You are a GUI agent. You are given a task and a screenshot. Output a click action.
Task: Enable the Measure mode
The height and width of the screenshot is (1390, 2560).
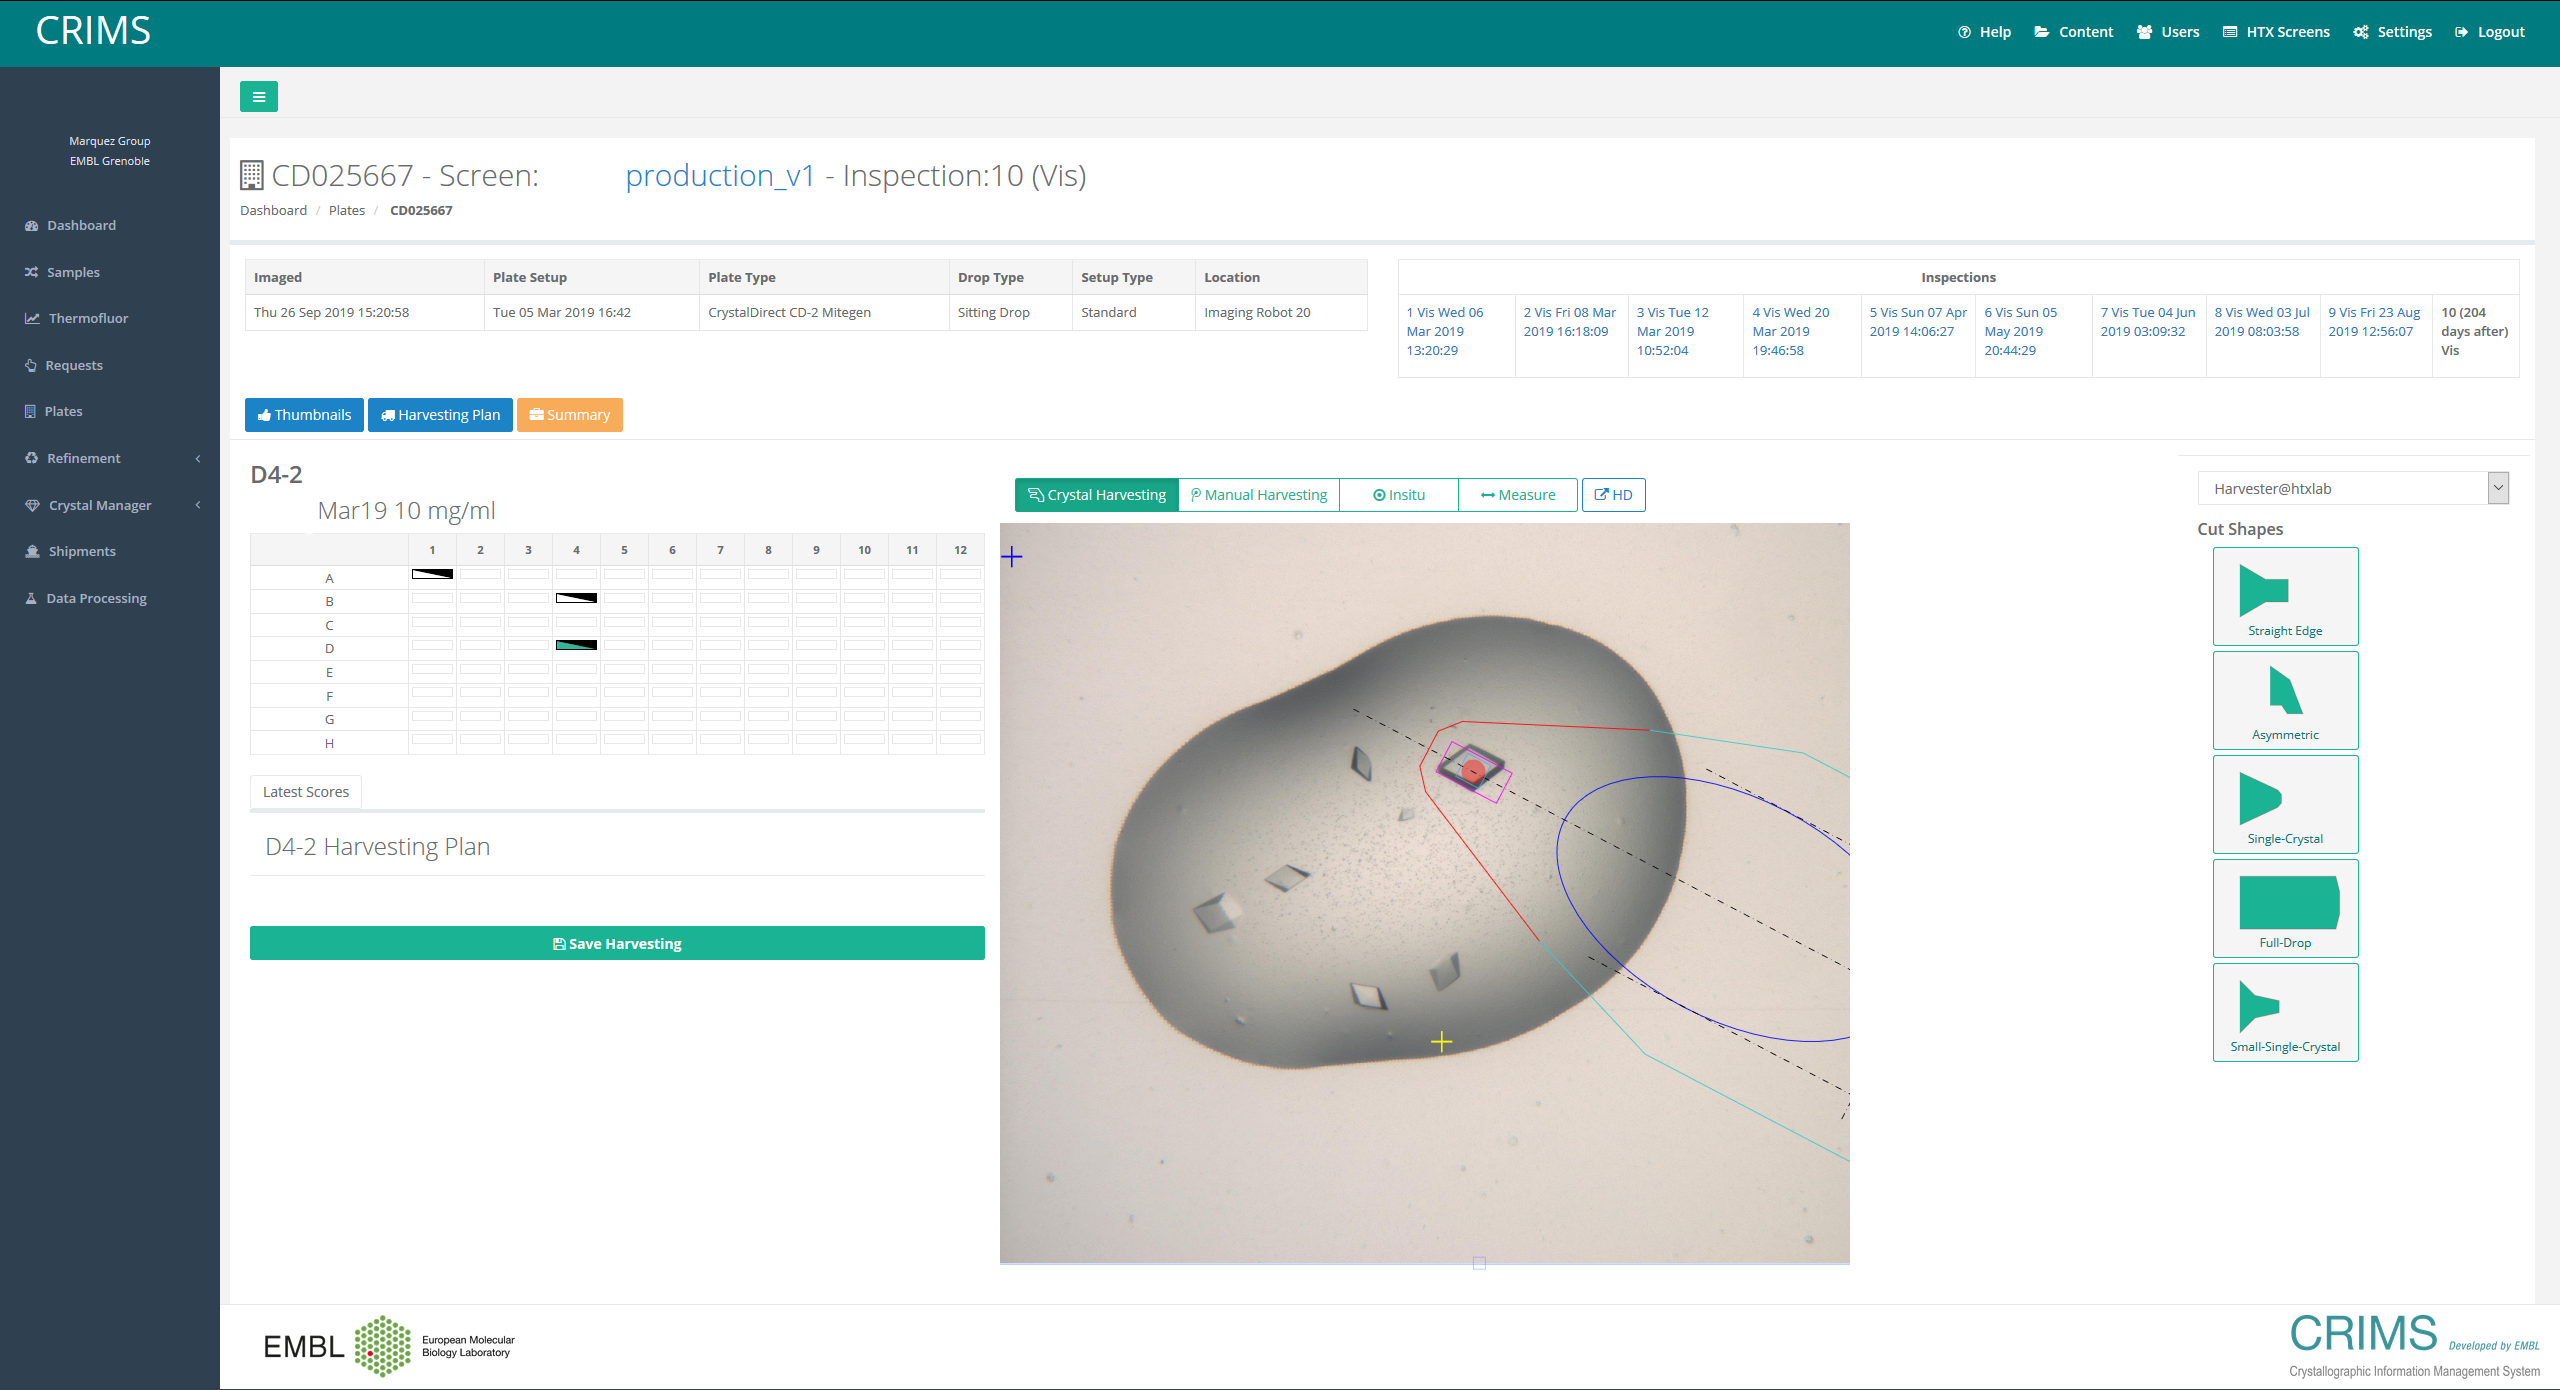[x=1518, y=494]
